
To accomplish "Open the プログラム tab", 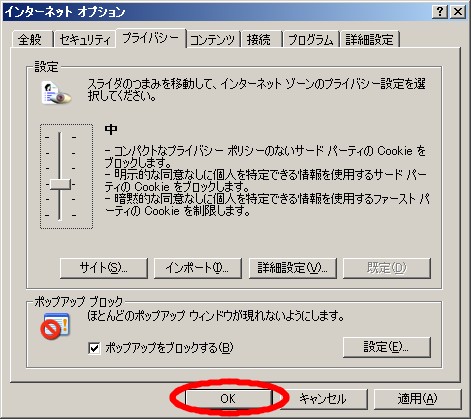I will coord(311,40).
